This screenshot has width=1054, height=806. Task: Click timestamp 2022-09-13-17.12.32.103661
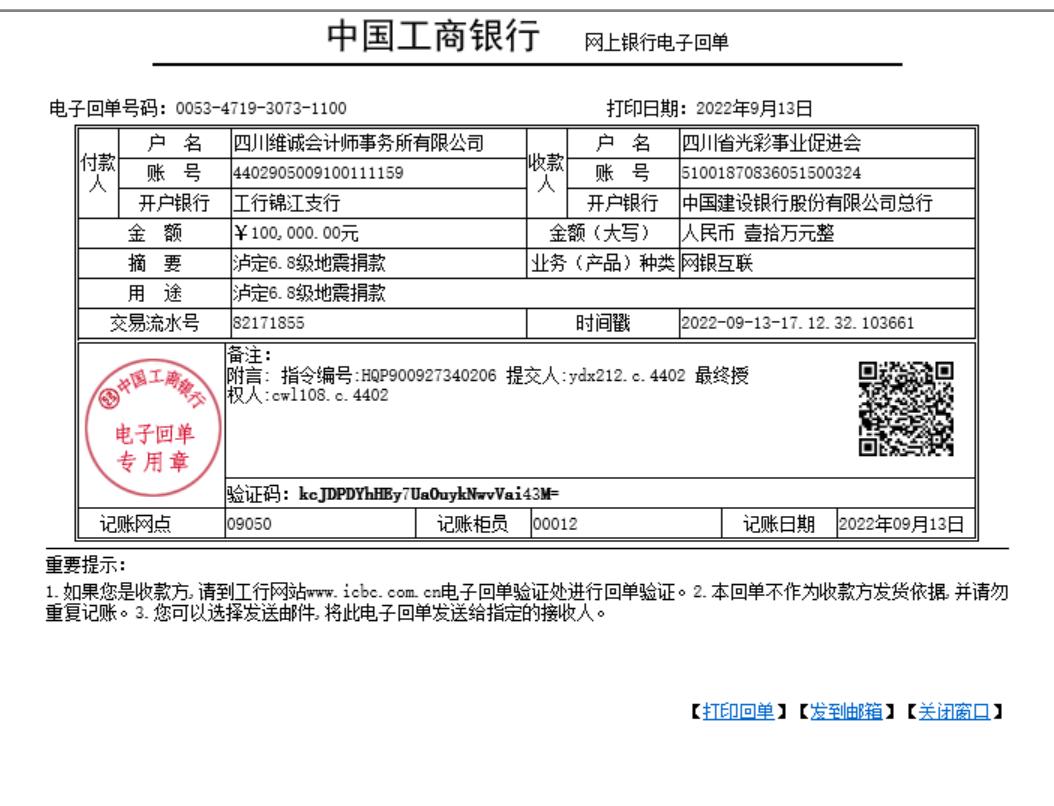[798, 323]
